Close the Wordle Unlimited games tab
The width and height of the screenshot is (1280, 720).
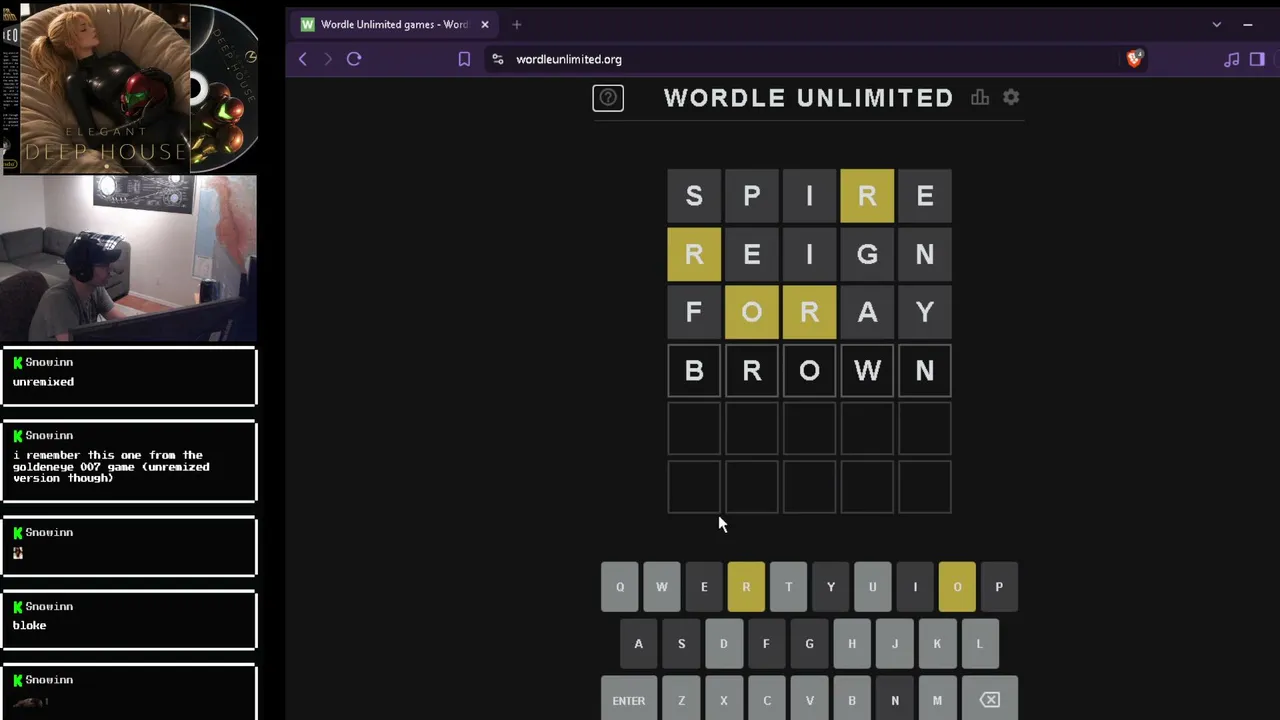coord(485,24)
